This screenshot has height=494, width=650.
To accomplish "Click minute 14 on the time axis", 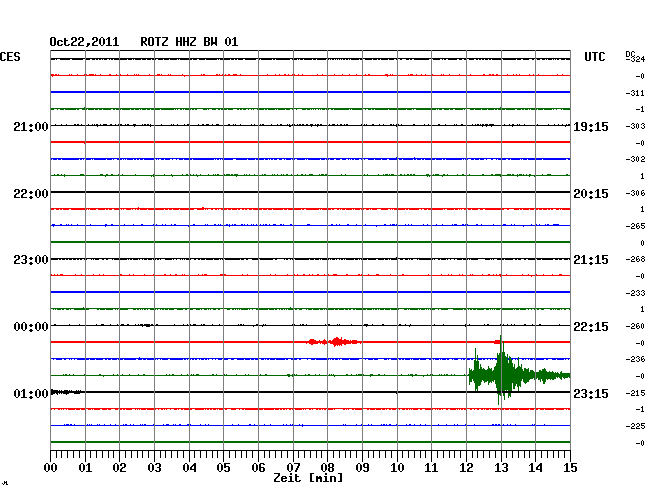I will point(536,467).
